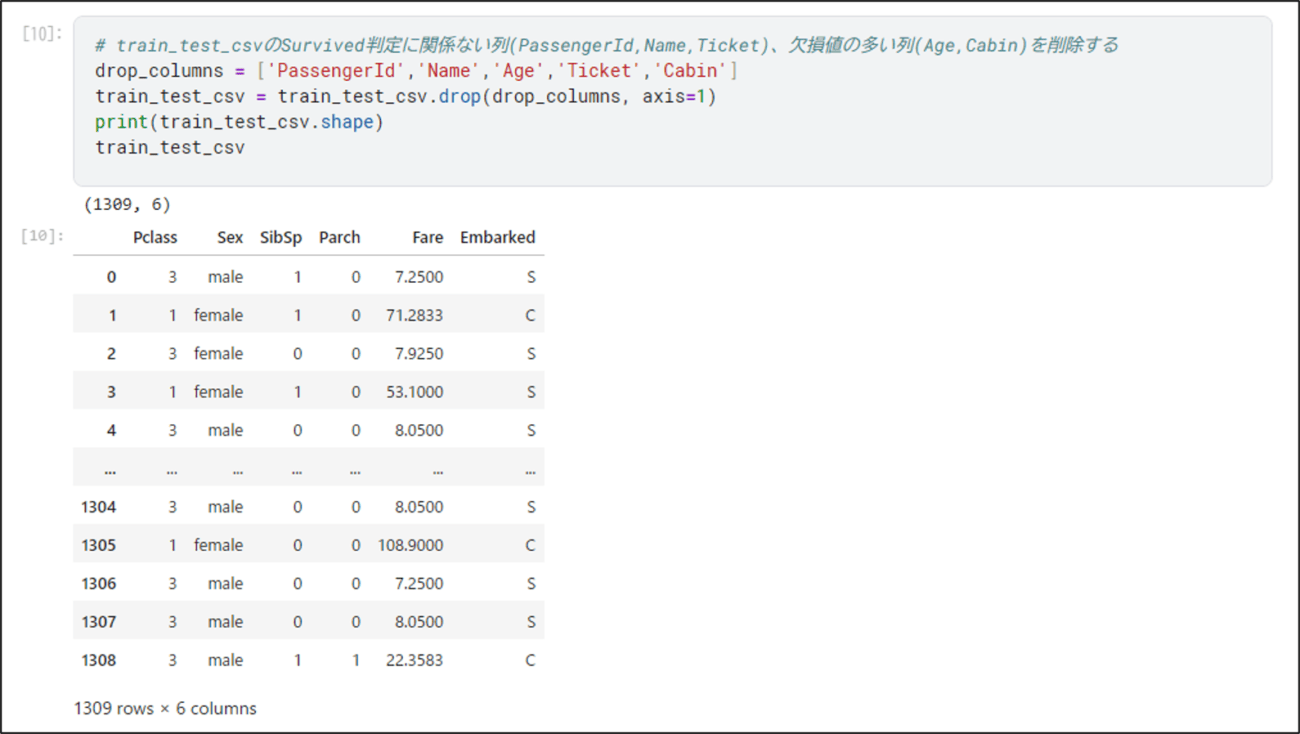Click row index 1307 in the table
Viewport: 1300px width, 734px height.
coord(99,622)
